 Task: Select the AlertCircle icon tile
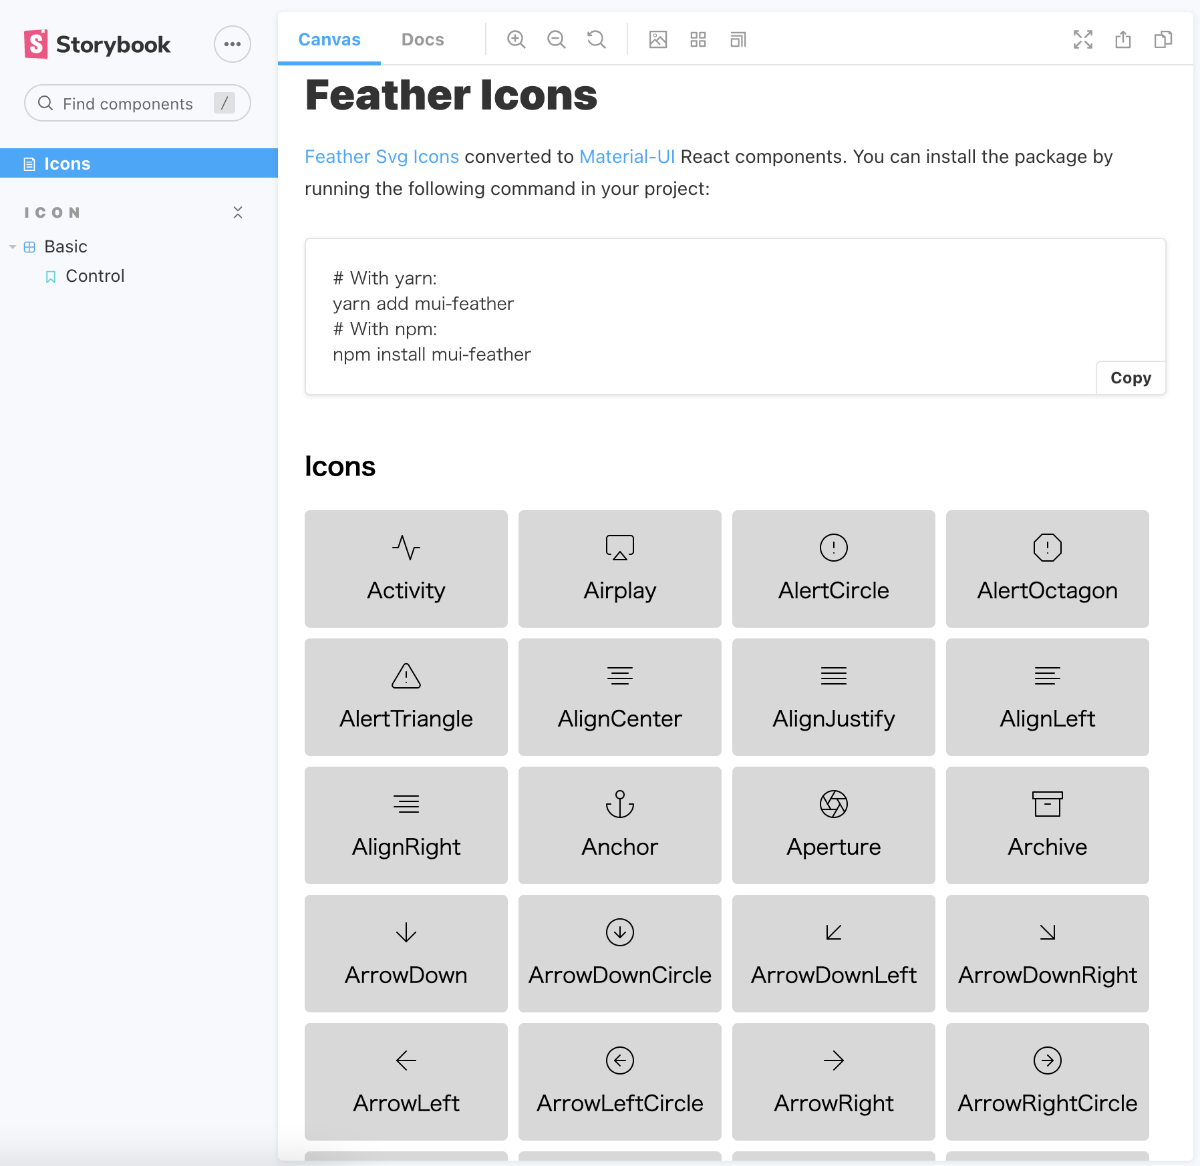coord(834,569)
